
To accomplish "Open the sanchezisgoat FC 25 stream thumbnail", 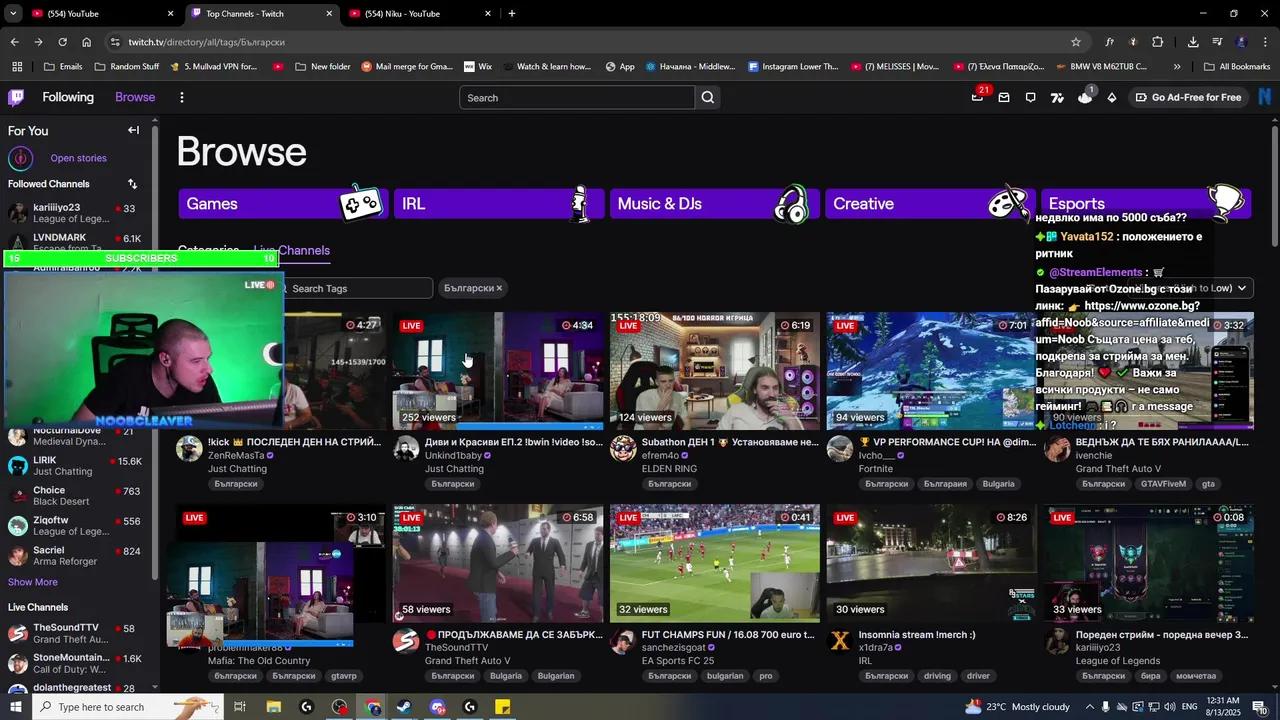I will (x=715, y=563).
